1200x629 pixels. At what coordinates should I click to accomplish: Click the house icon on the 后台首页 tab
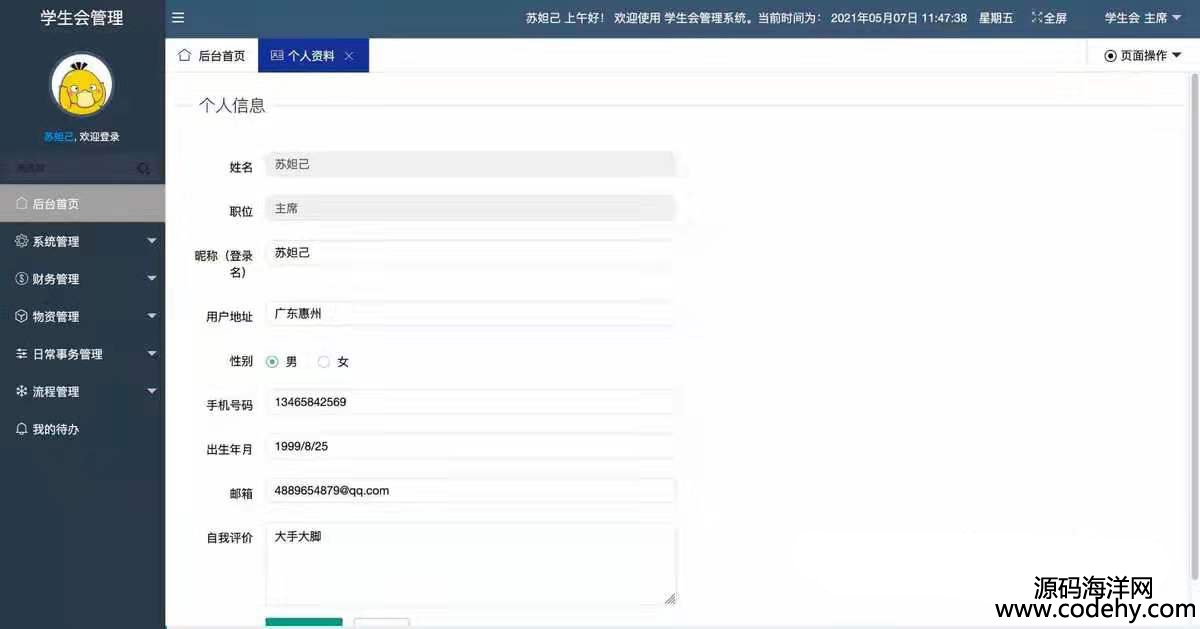tap(184, 55)
